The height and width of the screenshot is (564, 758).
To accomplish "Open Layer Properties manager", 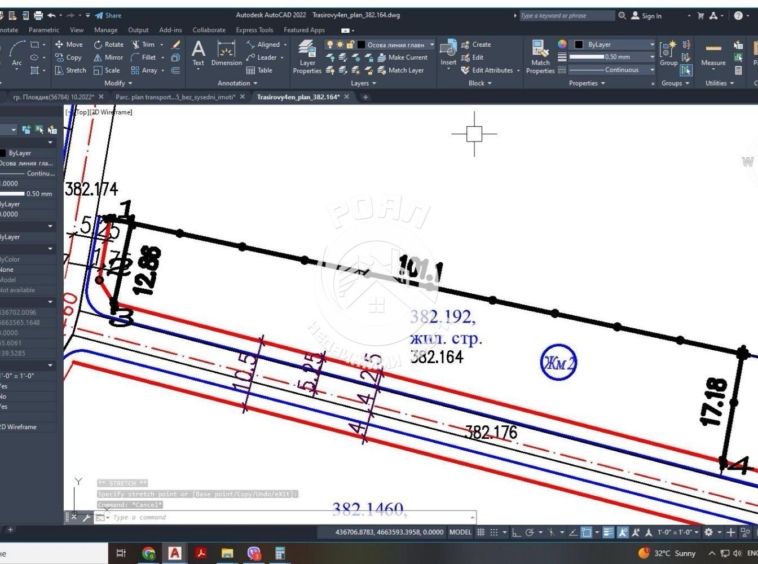I will pyautogui.click(x=307, y=57).
